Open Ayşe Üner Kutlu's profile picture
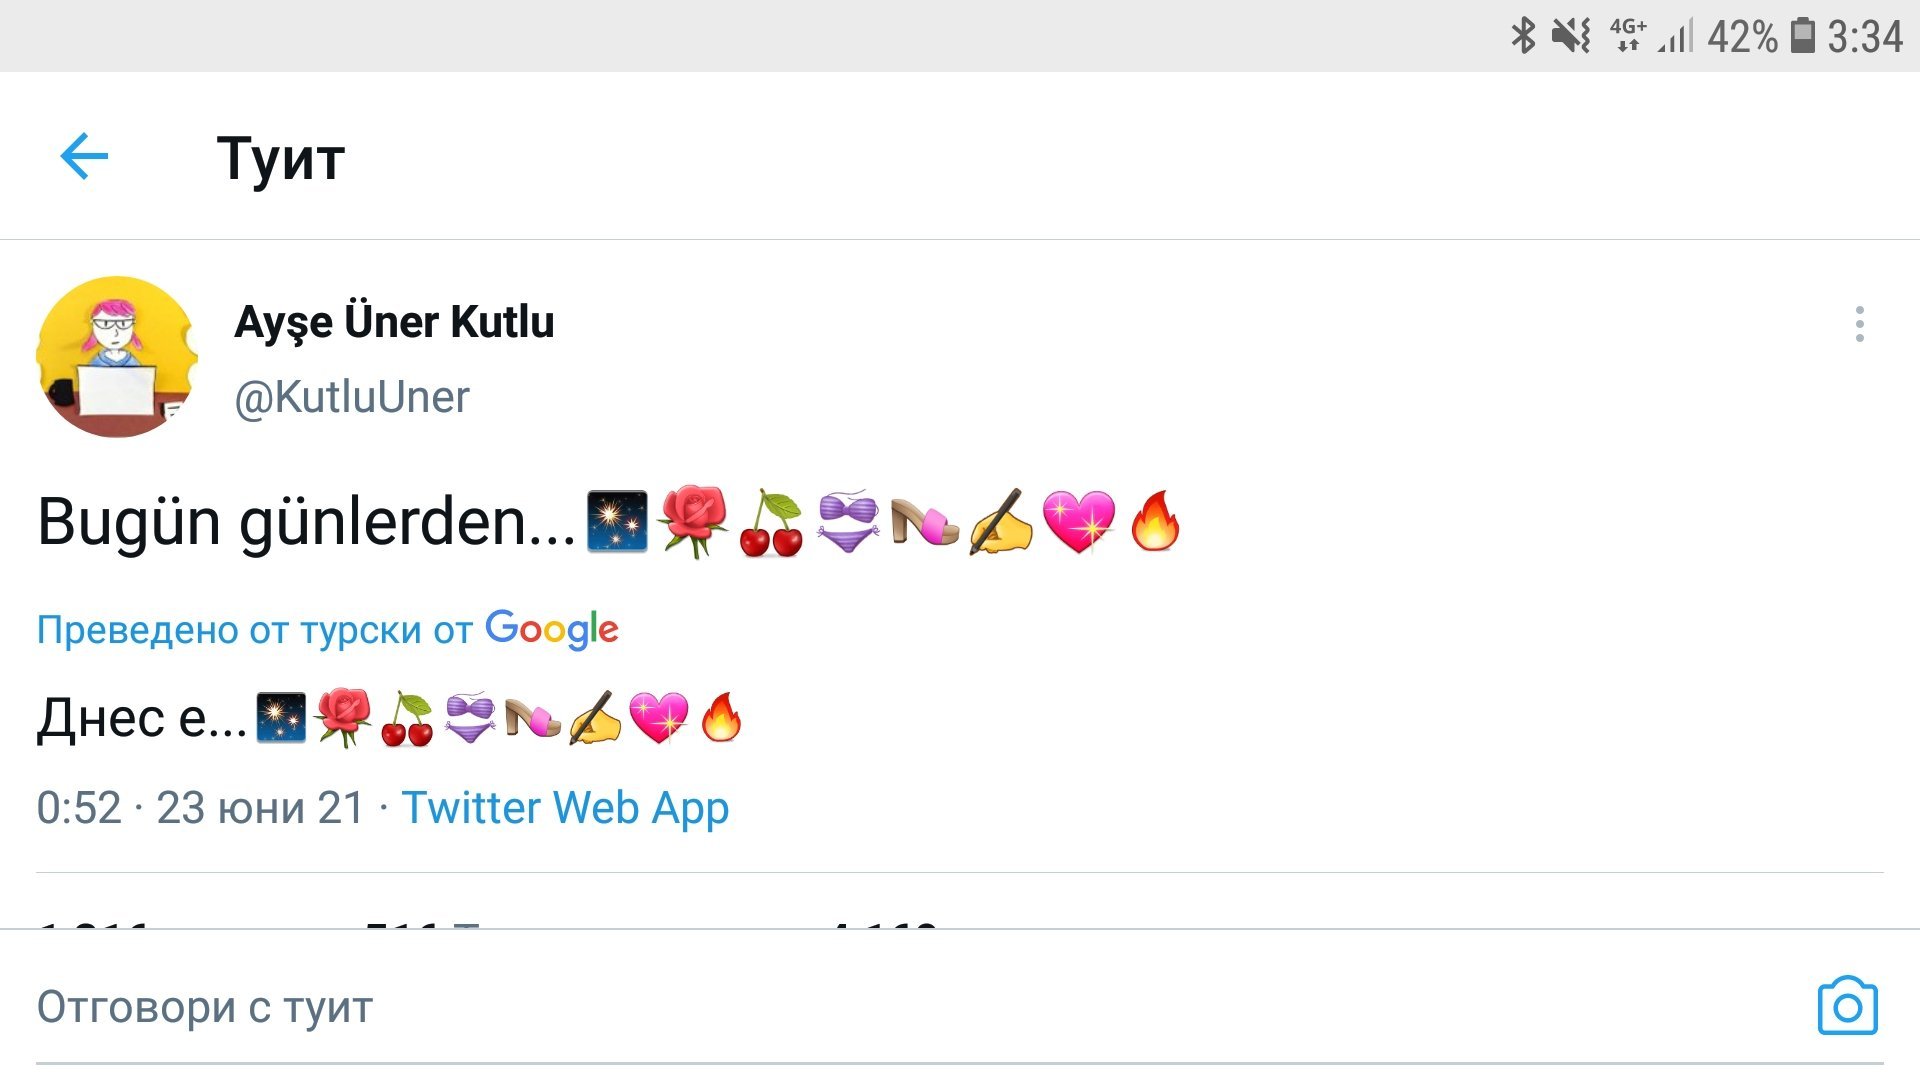Viewport: 1920px width, 1080px height. (x=116, y=357)
